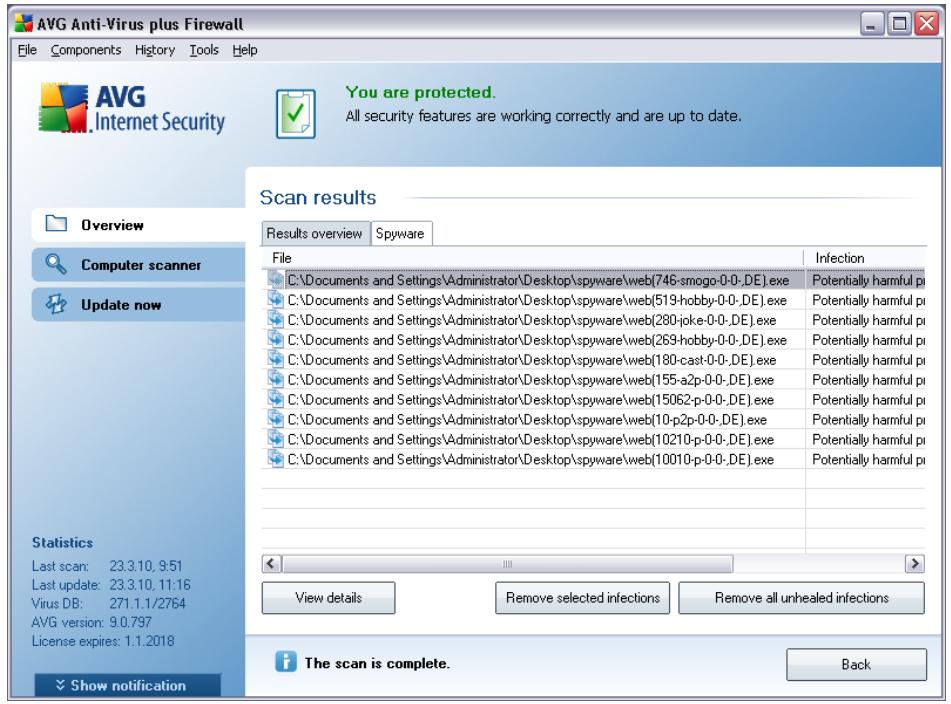Click the File column header
951x704 pixels.
click(533, 258)
